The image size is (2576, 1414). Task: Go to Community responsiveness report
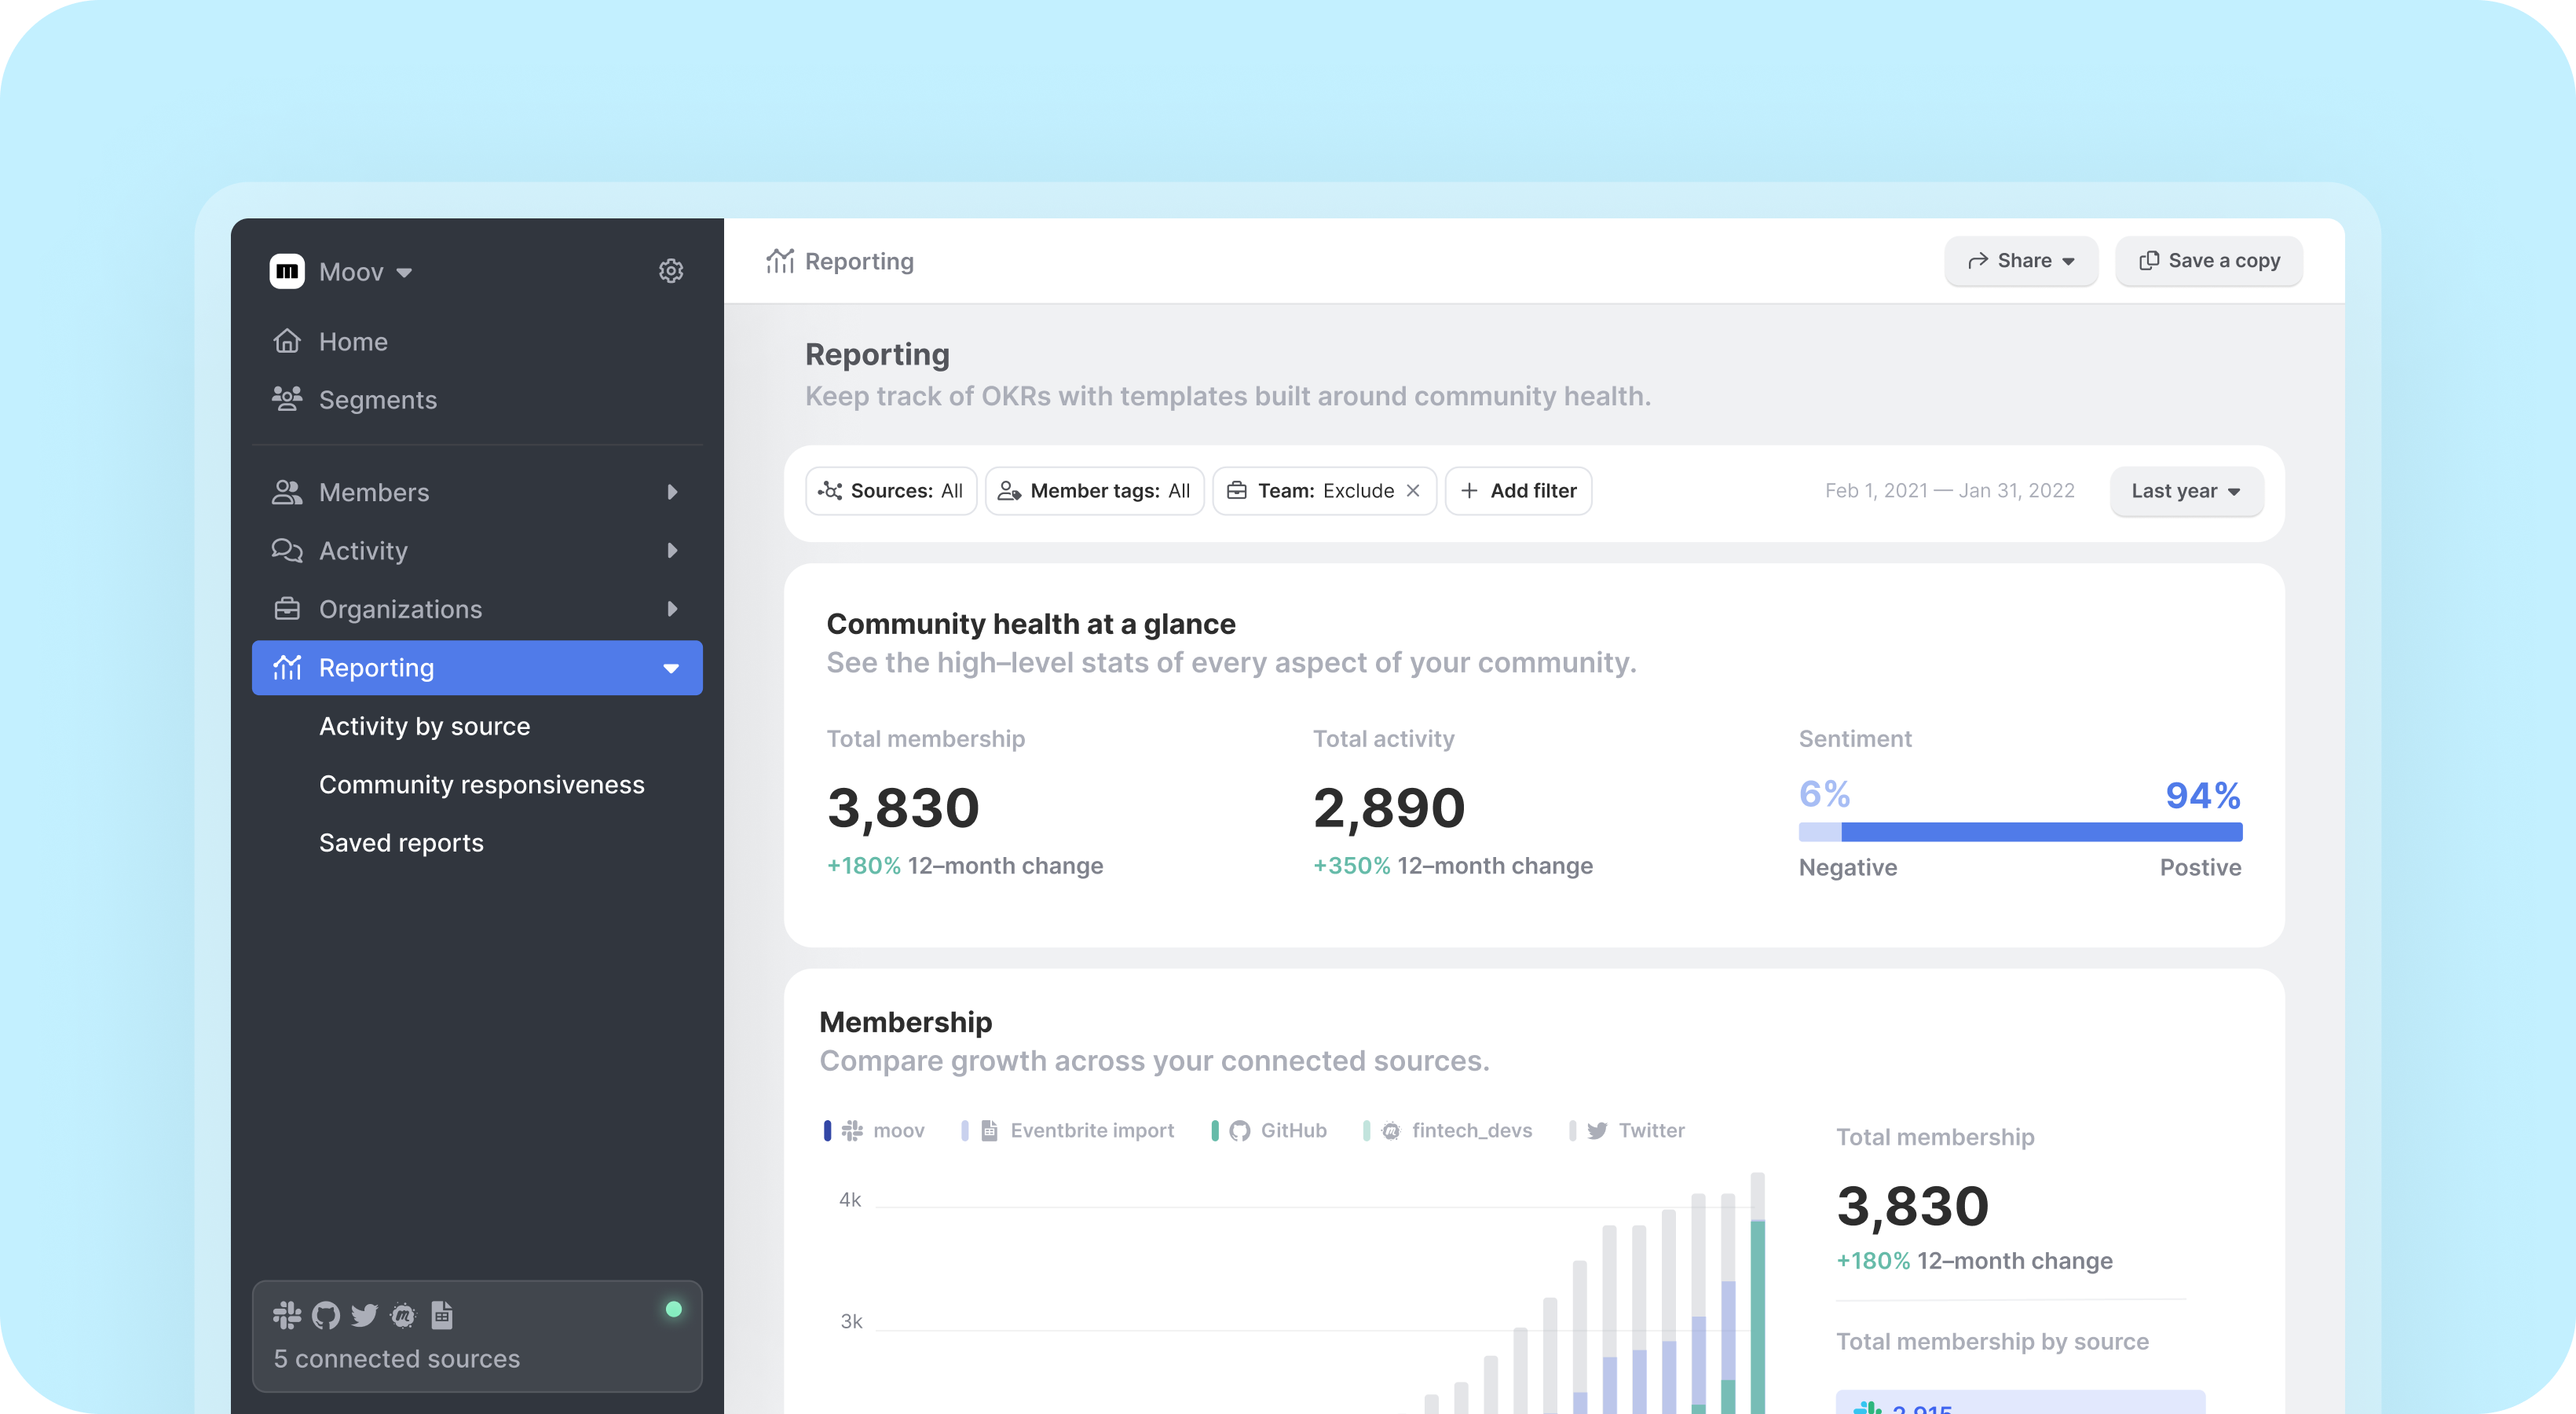pos(481,785)
